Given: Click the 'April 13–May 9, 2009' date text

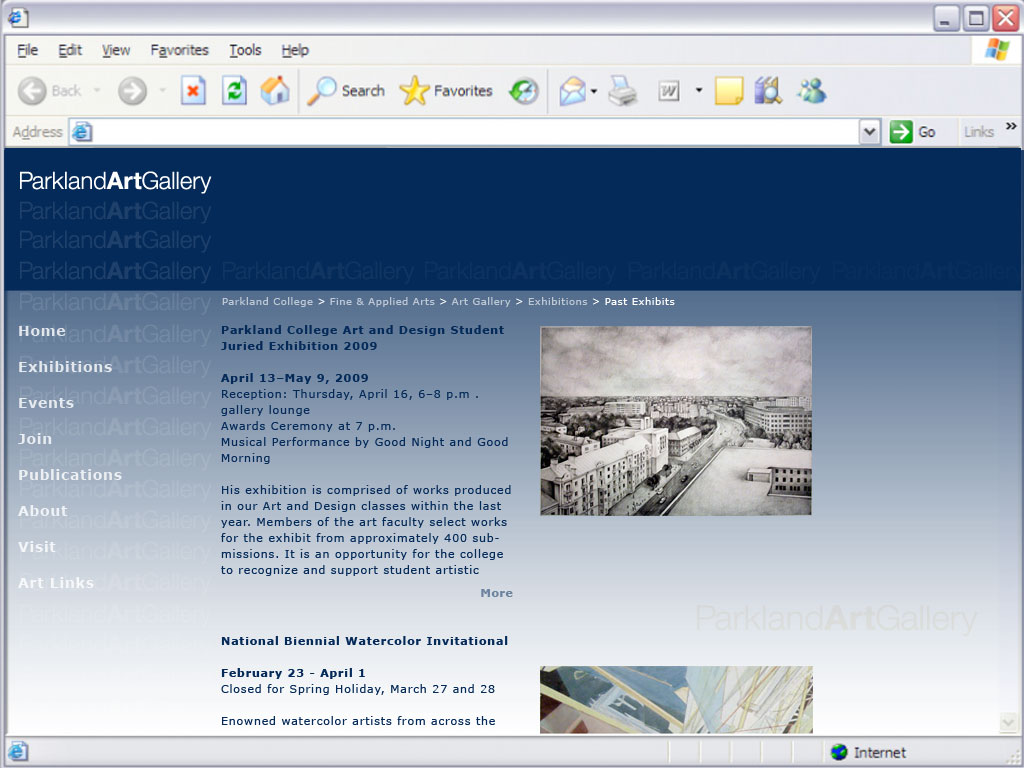Looking at the screenshot, I should click(x=295, y=378).
